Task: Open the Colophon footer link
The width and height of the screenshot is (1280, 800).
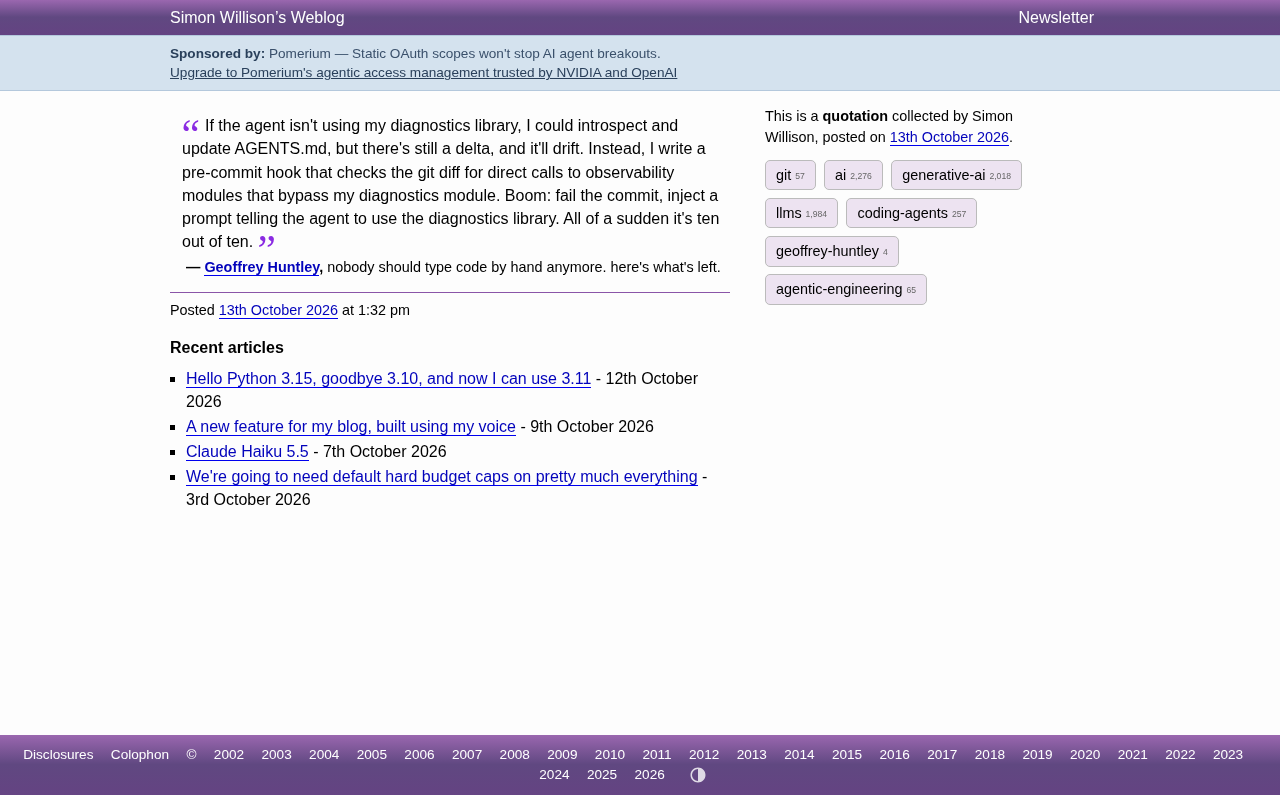Action: point(140,755)
